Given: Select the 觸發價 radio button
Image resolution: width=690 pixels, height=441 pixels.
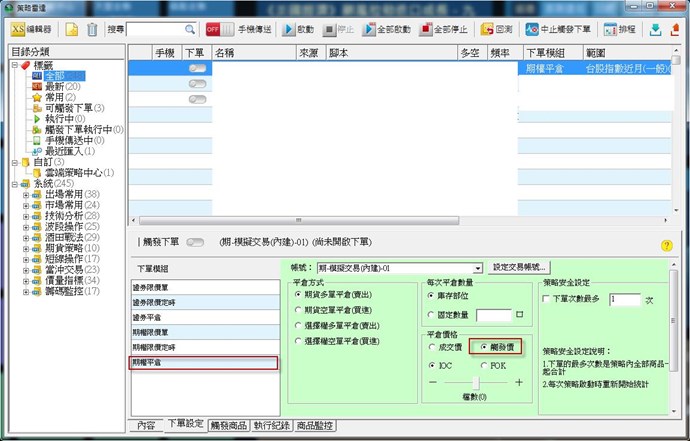Looking at the screenshot, I should 471,345.
